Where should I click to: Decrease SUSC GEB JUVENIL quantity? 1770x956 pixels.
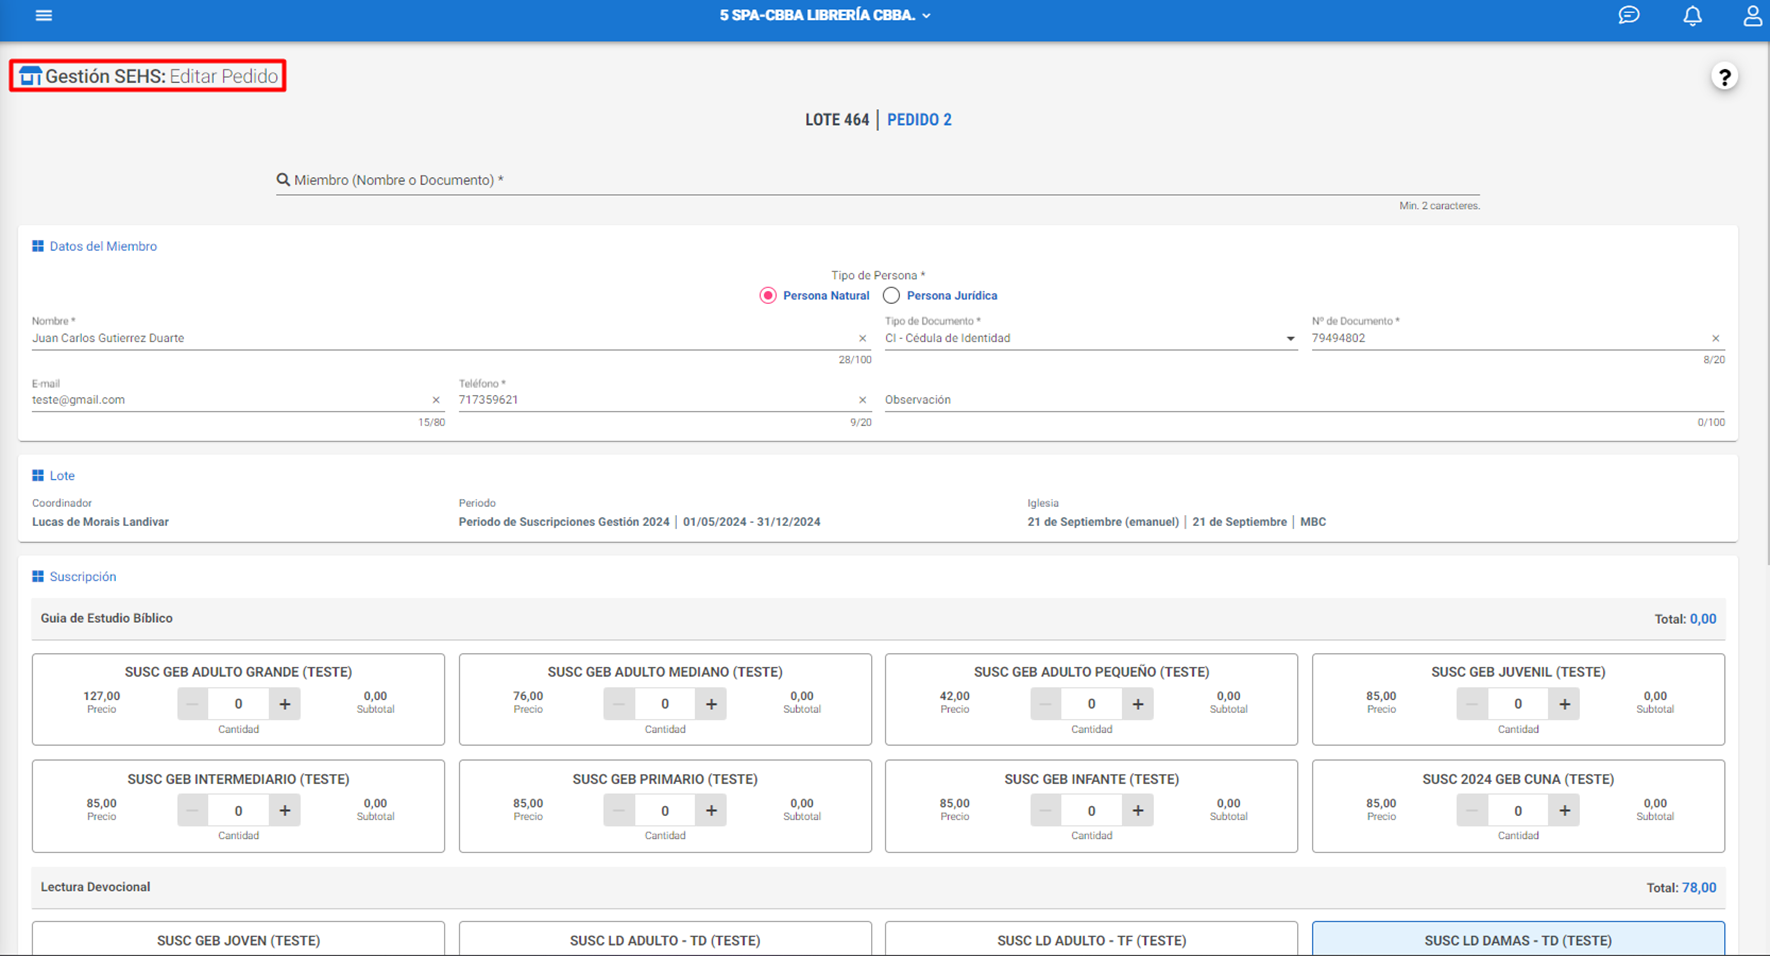(1472, 704)
